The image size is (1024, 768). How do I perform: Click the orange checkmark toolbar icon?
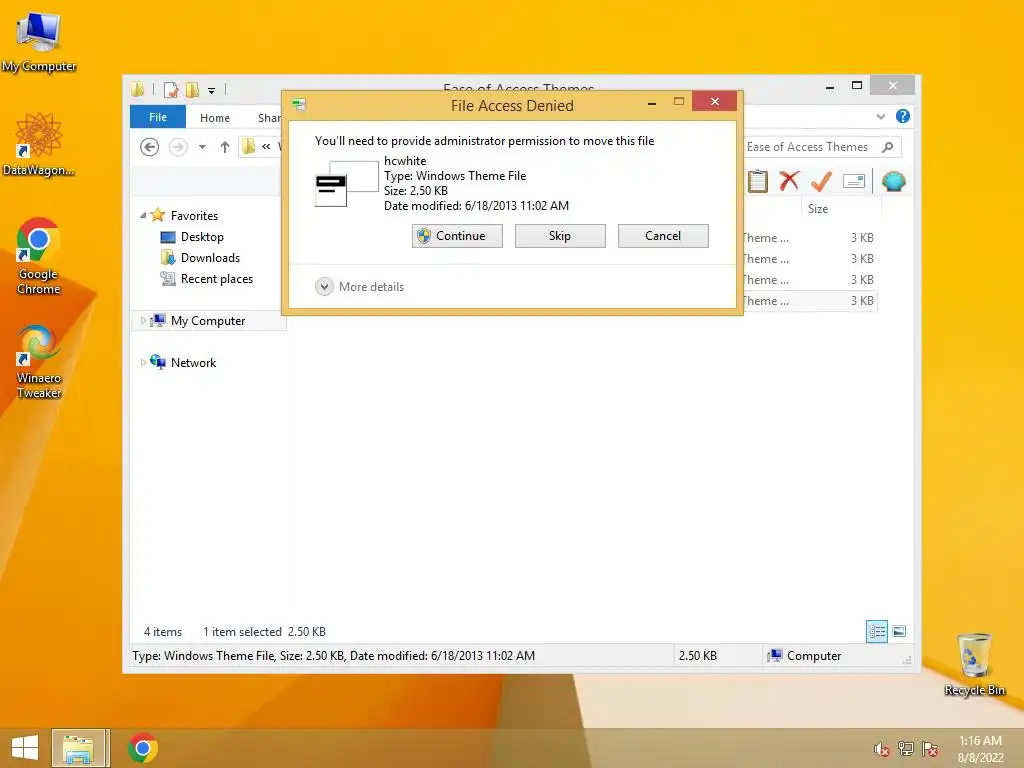[x=821, y=181]
